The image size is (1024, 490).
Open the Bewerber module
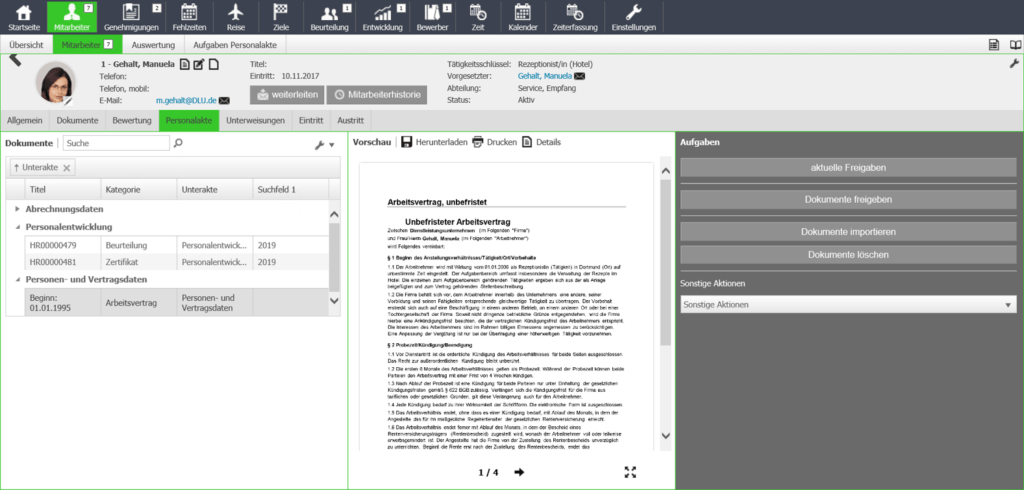pos(432,17)
